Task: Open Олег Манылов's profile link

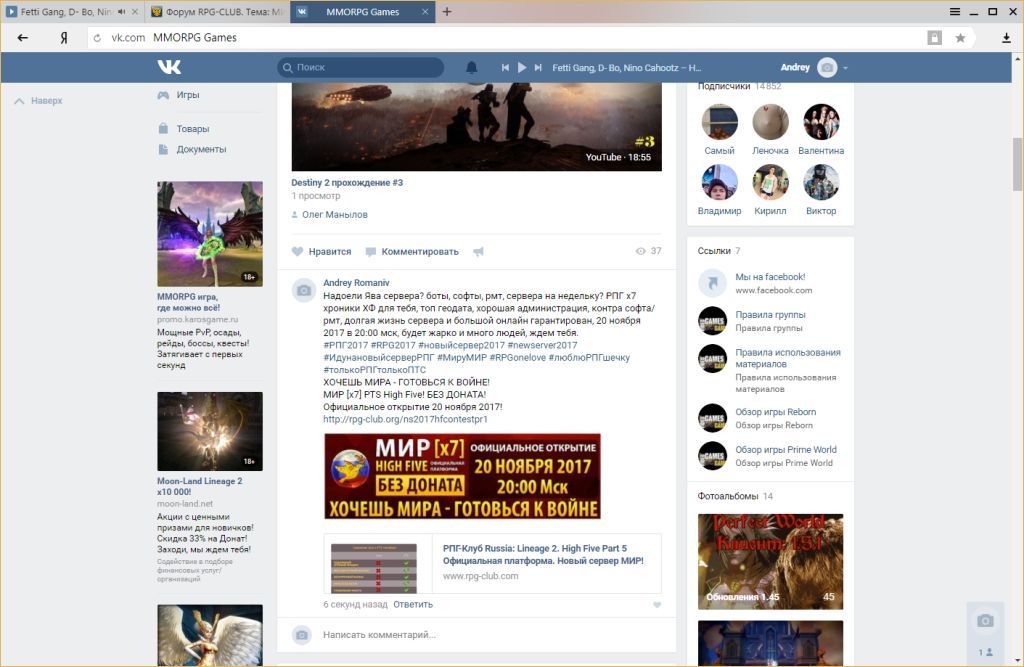Action: coord(334,214)
